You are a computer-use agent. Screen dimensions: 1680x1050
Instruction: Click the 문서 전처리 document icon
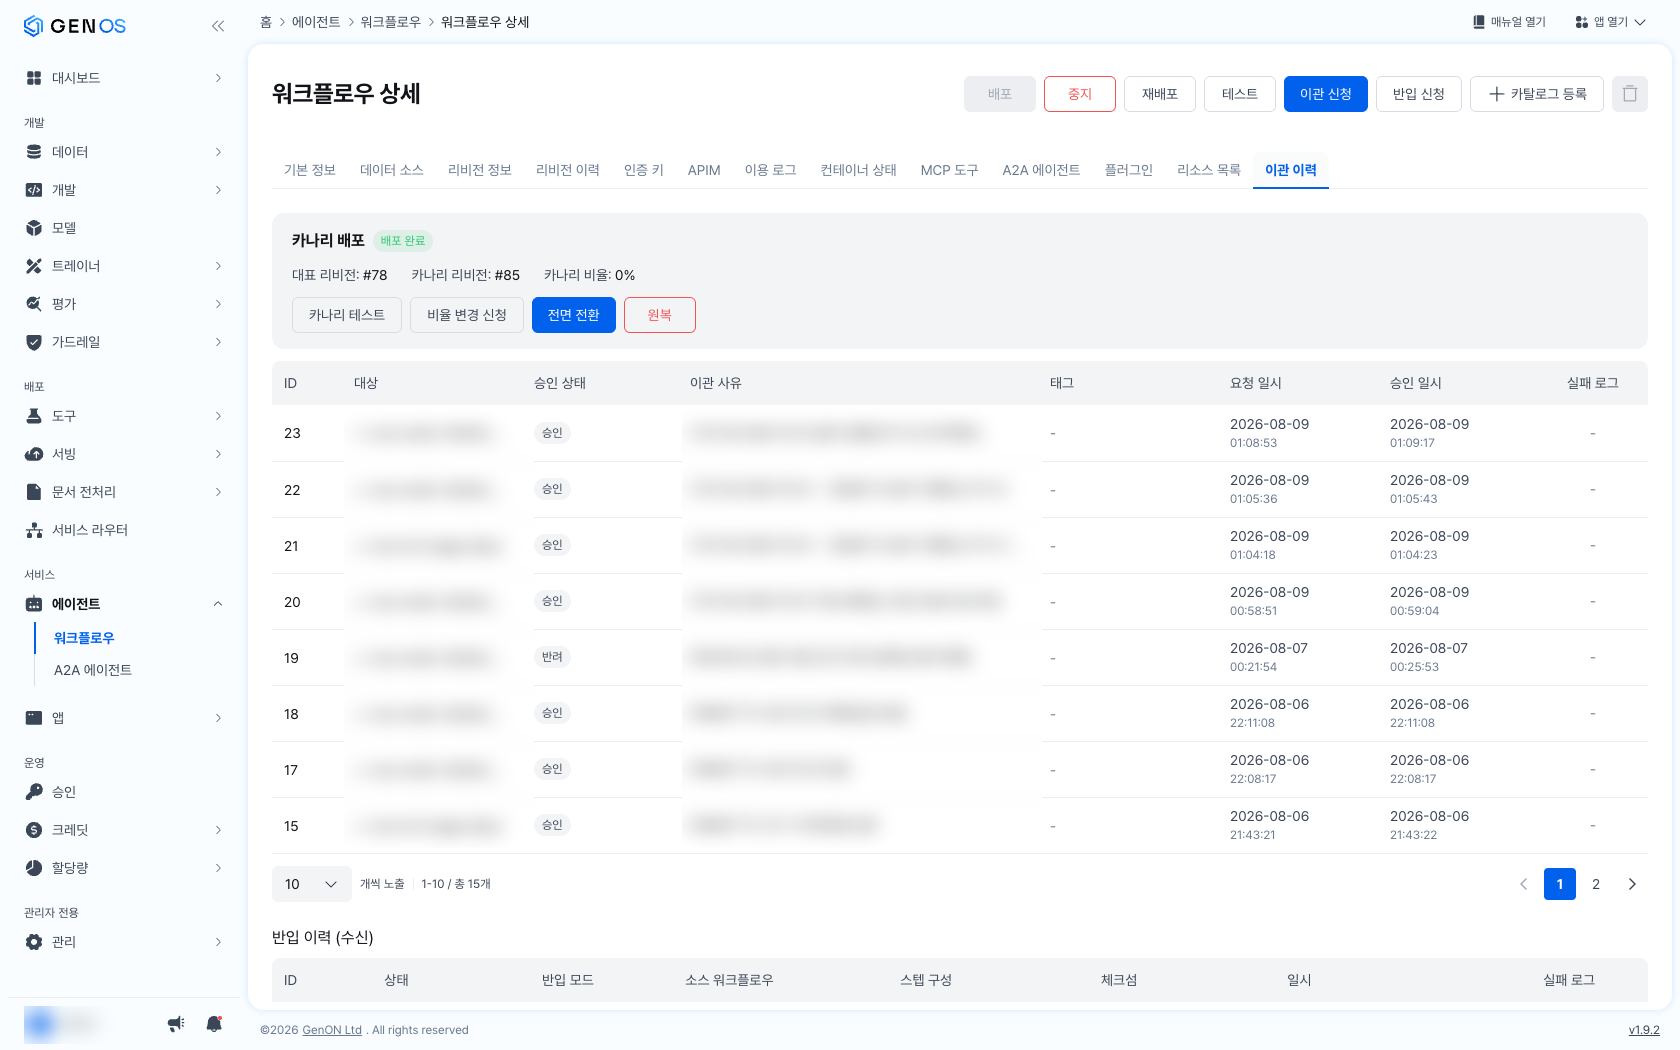(x=34, y=492)
